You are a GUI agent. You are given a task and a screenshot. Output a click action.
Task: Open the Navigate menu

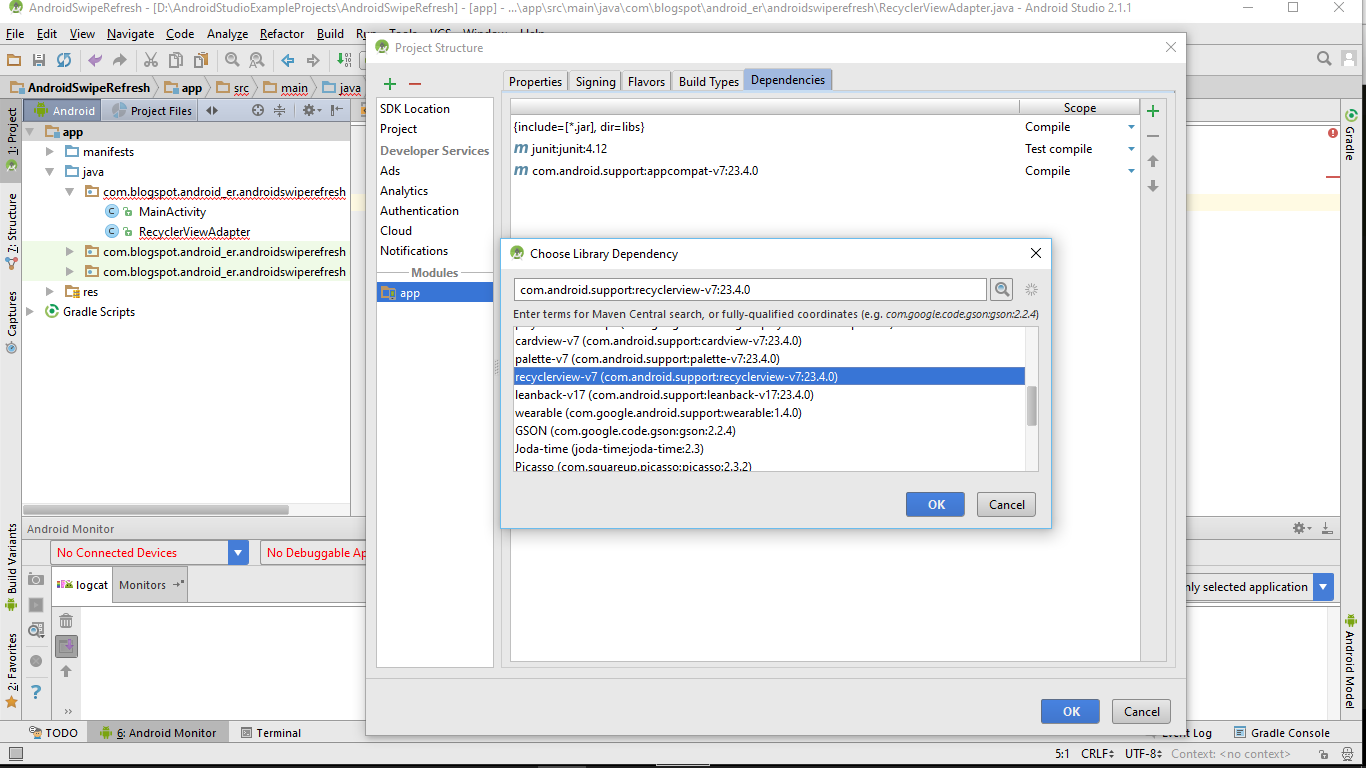pos(130,34)
